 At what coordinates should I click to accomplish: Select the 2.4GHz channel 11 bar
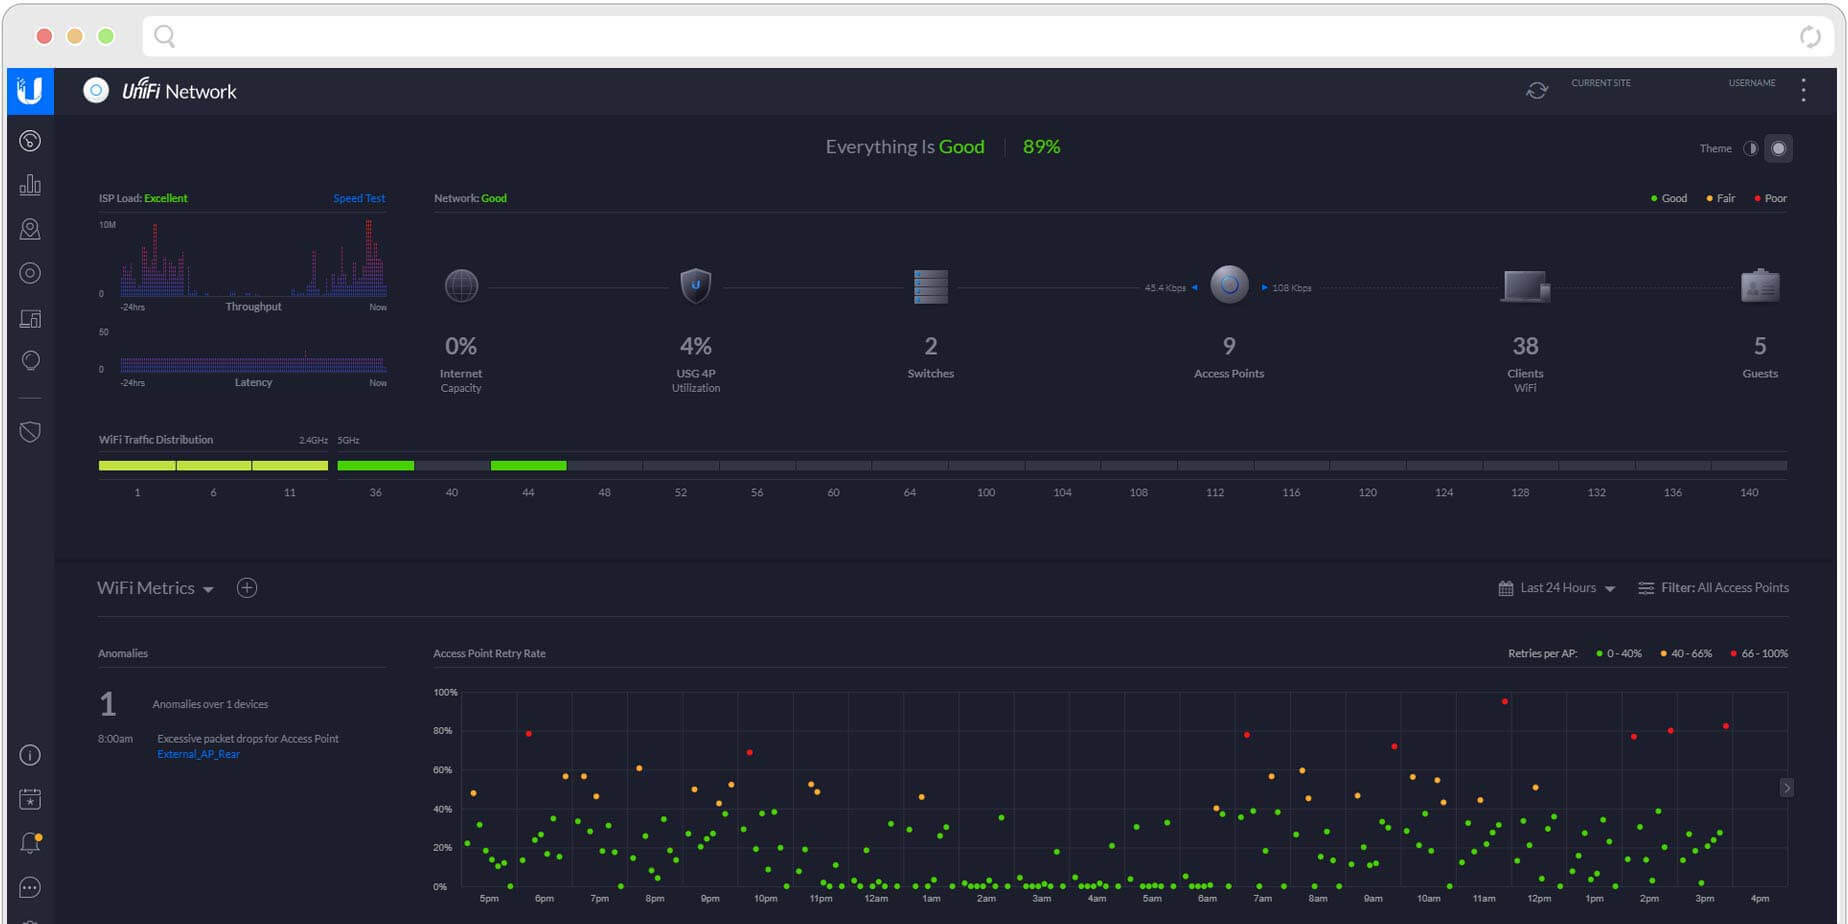(x=290, y=466)
